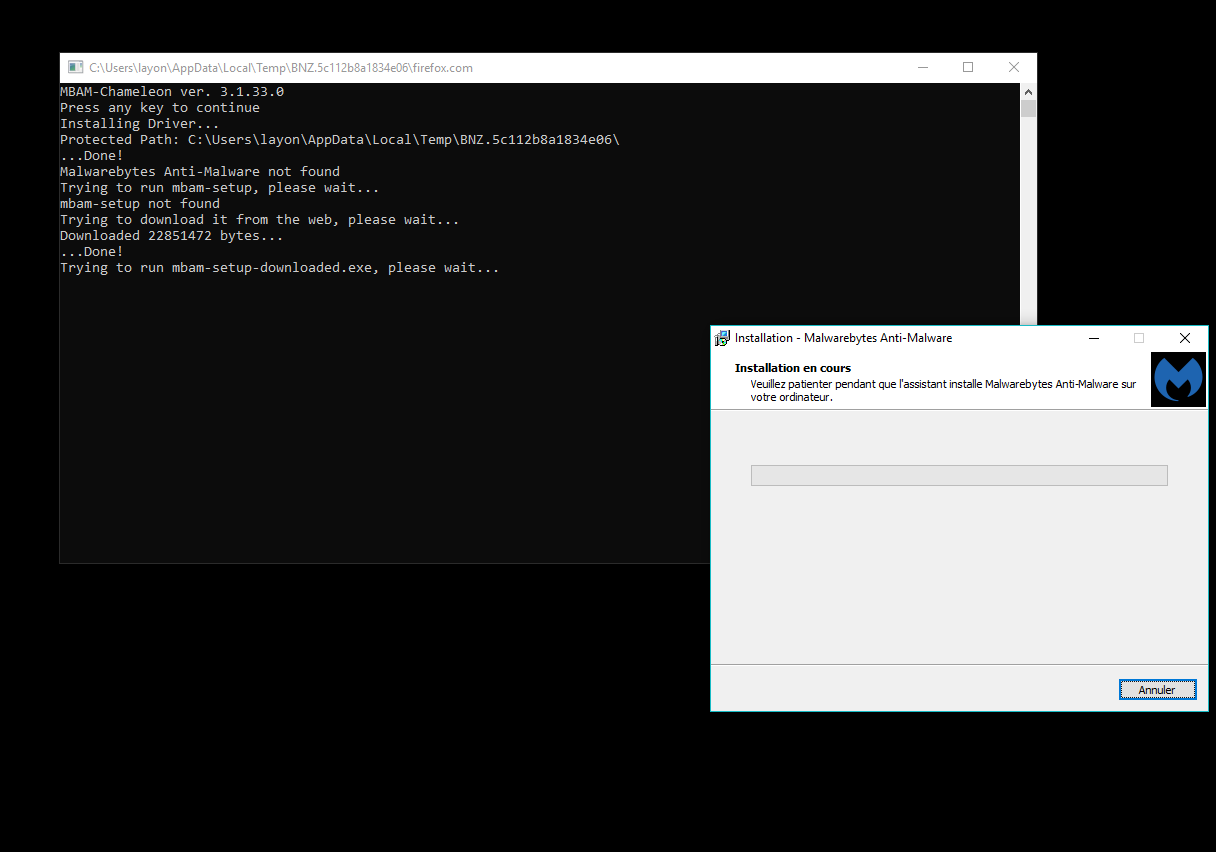Click the console window icon in the title bar

click(75, 68)
